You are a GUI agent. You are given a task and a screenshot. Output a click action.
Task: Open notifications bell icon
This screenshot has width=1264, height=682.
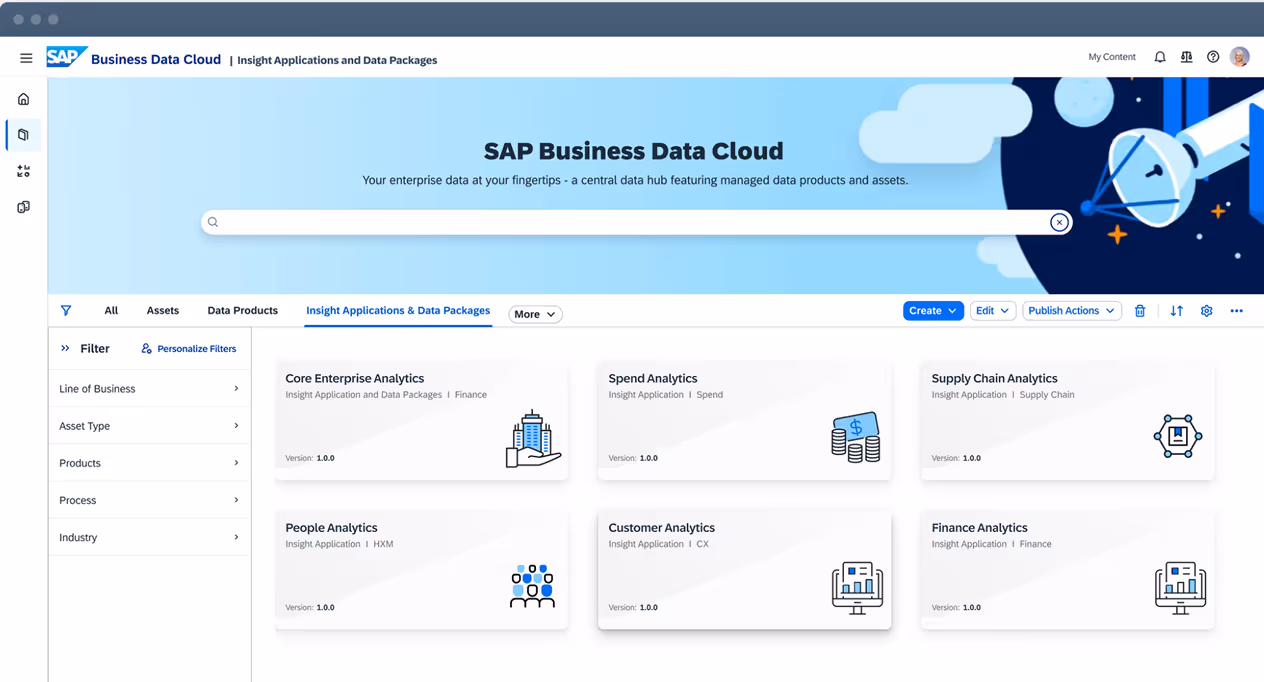(x=1160, y=57)
